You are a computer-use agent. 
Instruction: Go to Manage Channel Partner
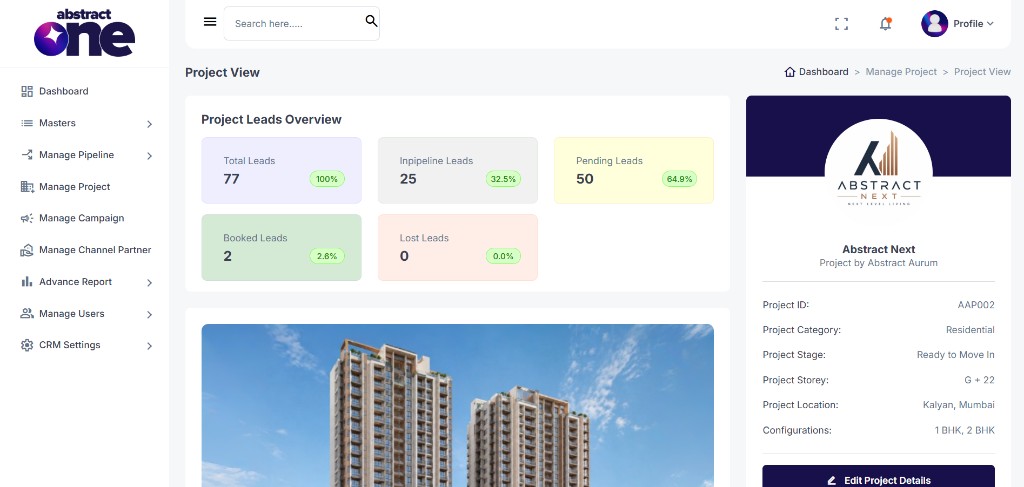(x=95, y=250)
